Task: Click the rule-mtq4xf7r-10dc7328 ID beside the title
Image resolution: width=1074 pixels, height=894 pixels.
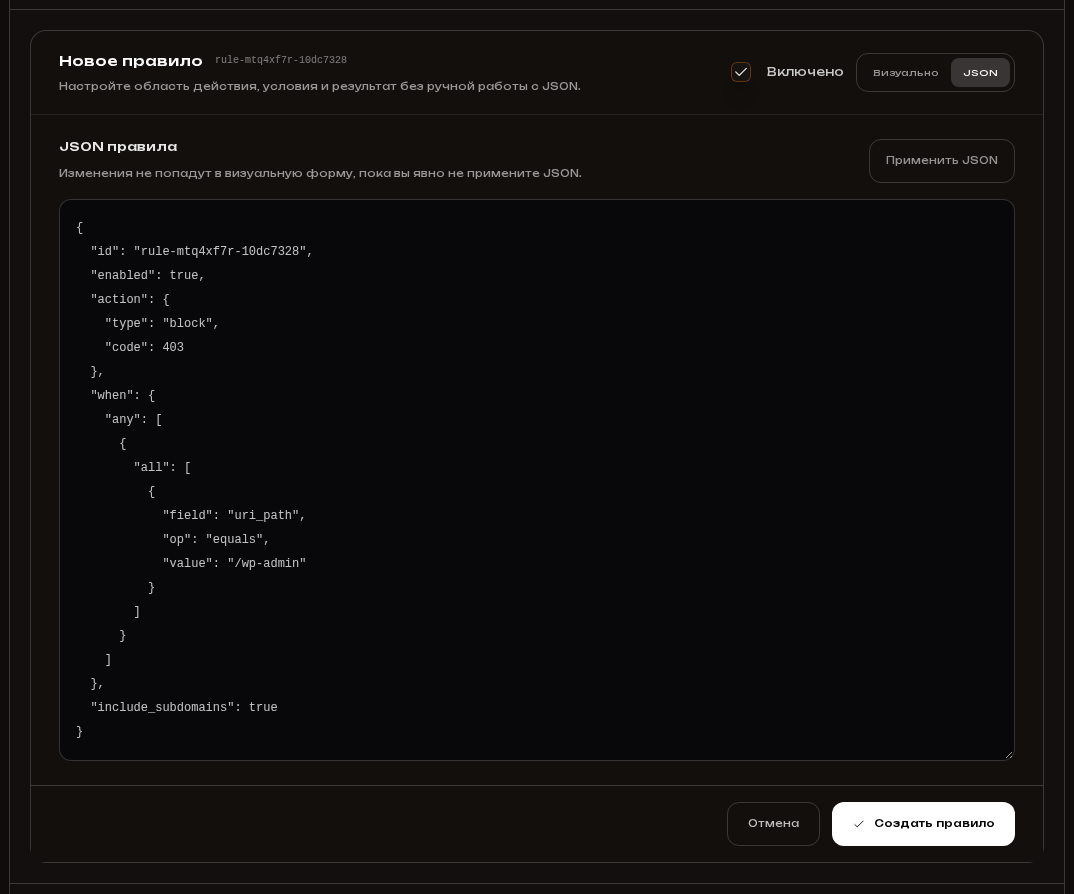Action: coord(281,60)
